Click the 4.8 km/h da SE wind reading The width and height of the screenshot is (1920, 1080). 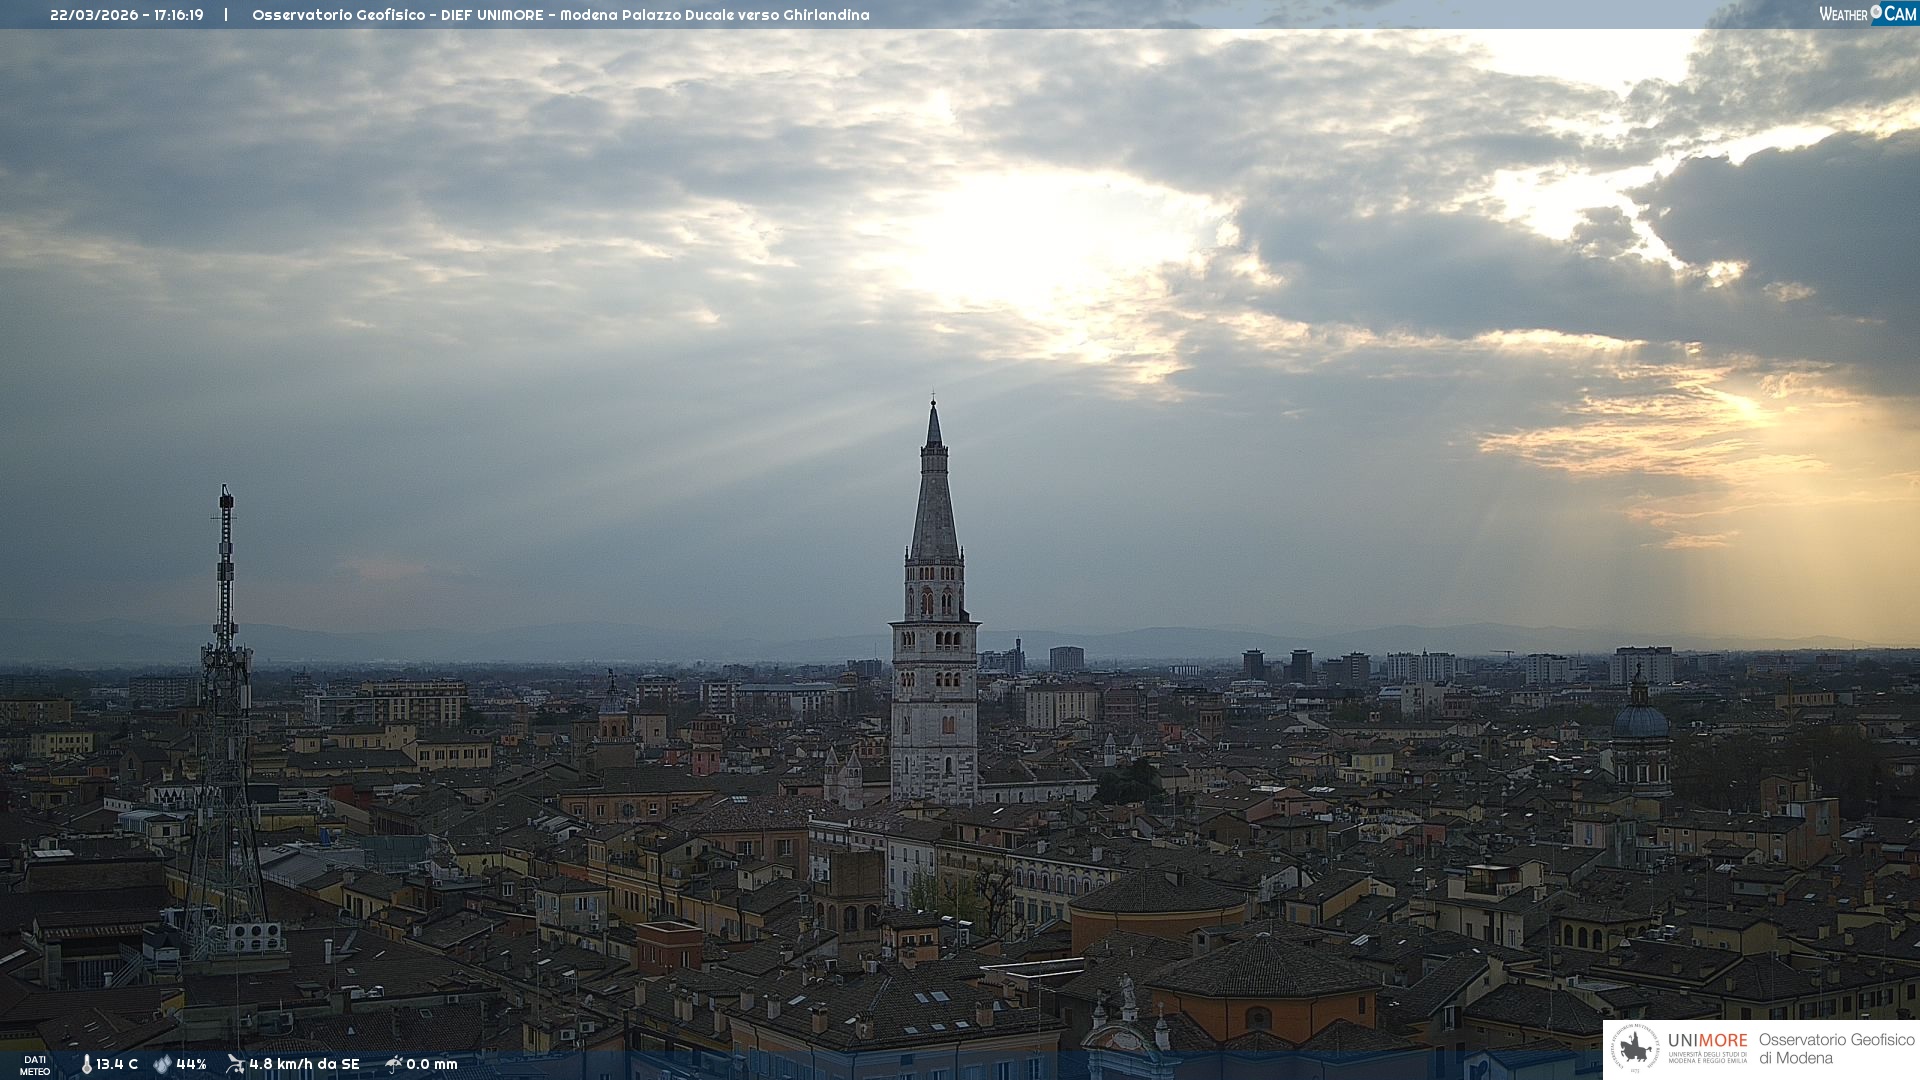pos(304,1064)
